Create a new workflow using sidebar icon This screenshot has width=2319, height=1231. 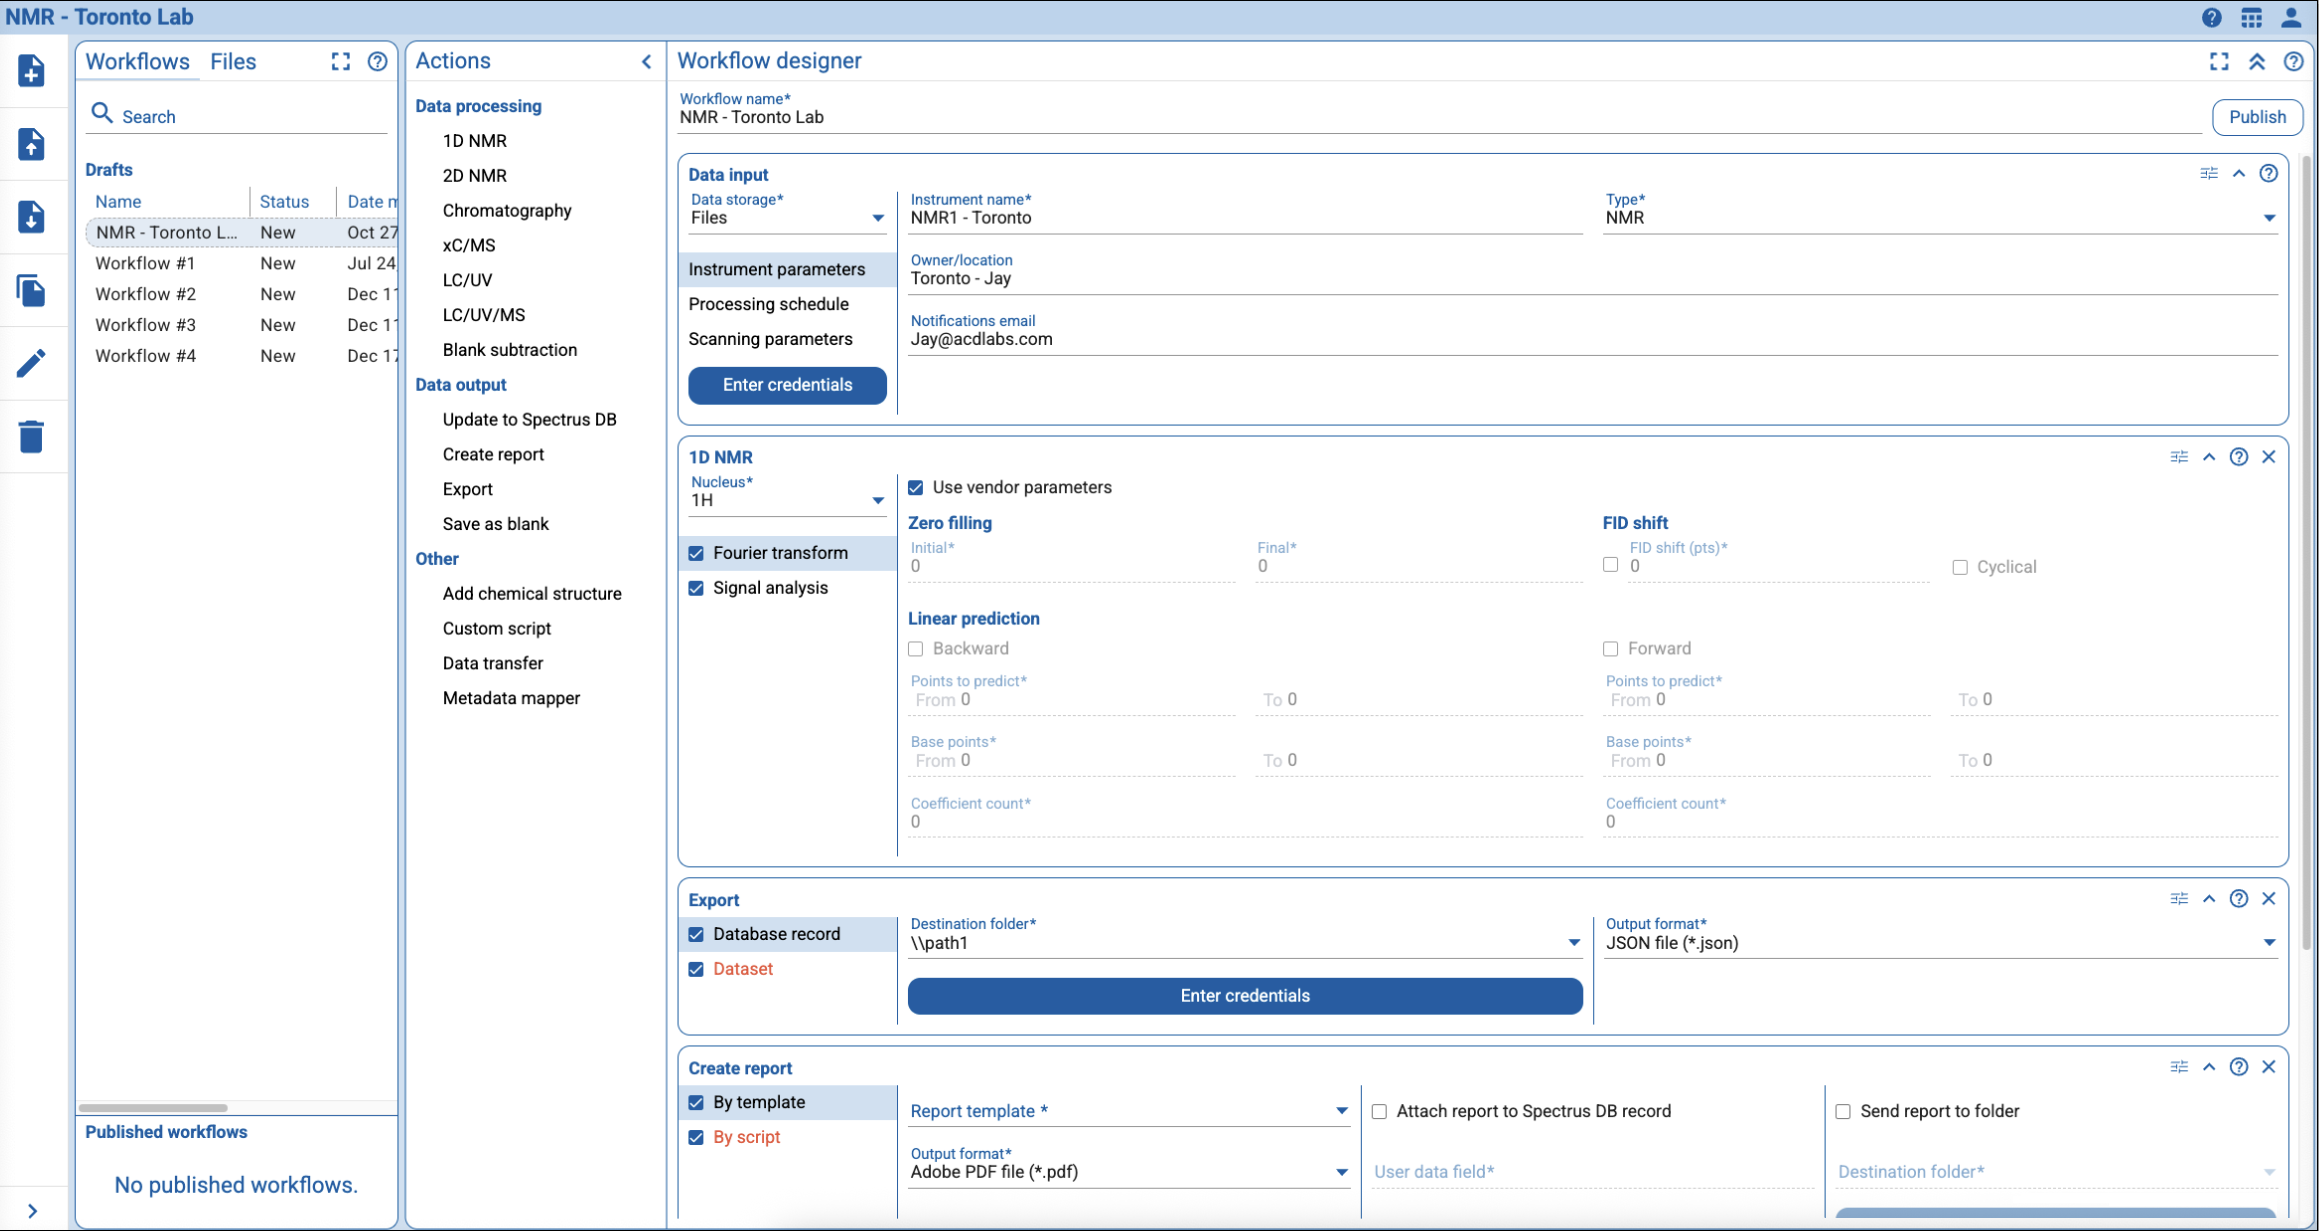tap(32, 72)
